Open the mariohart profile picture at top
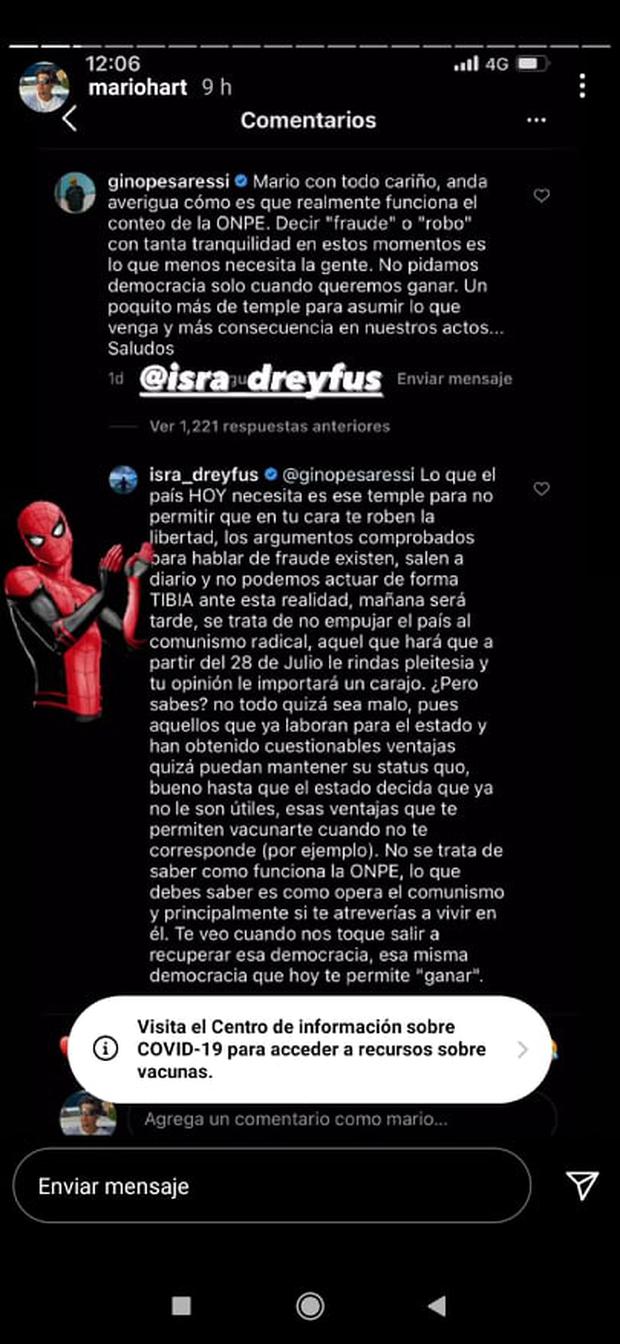 [45, 87]
